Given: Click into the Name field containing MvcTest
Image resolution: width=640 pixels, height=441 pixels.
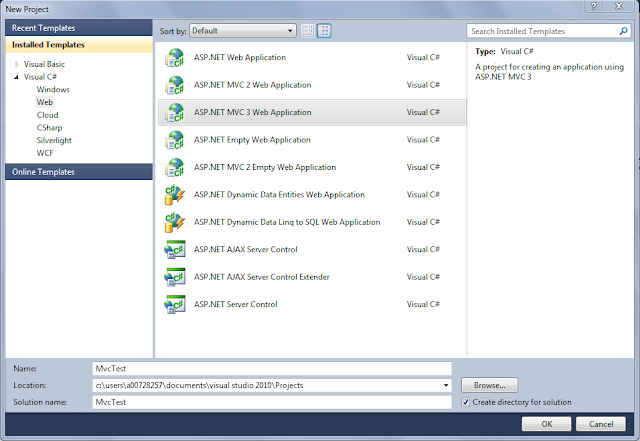Looking at the screenshot, I should [x=272, y=368].
